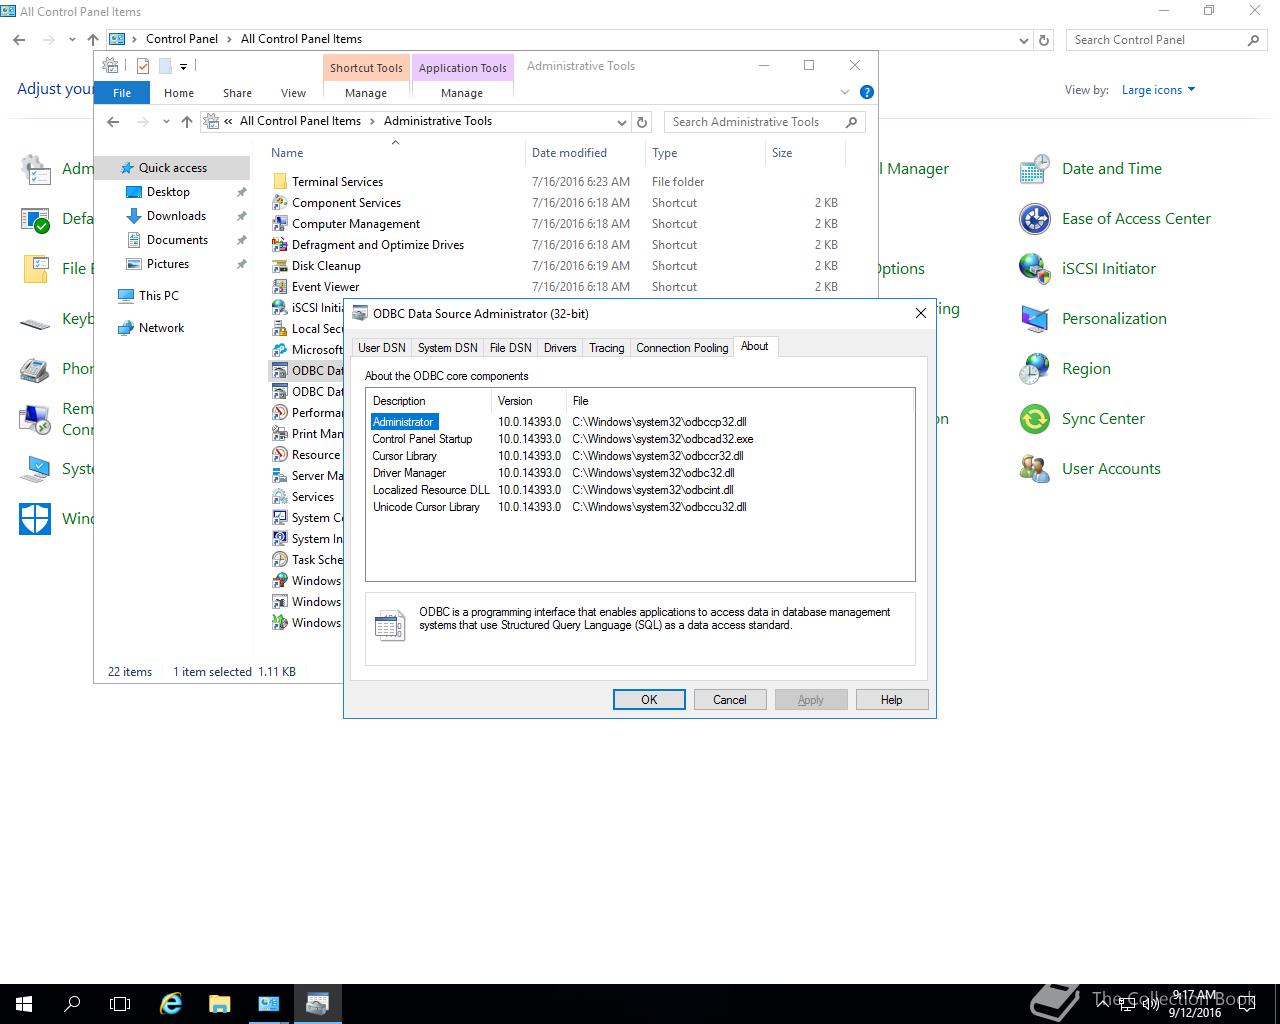
Task: Switch to the User DSN tab
Action: (382, 348)
